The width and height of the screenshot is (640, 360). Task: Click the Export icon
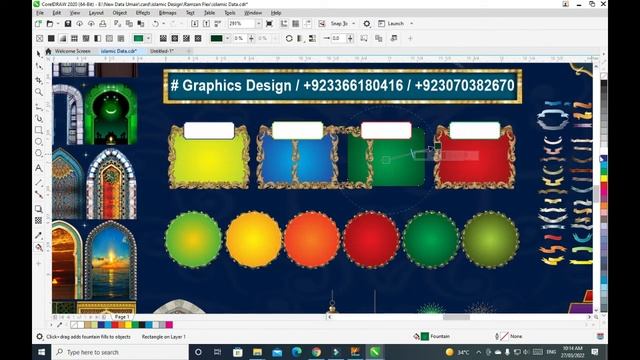tap(206, 24)
